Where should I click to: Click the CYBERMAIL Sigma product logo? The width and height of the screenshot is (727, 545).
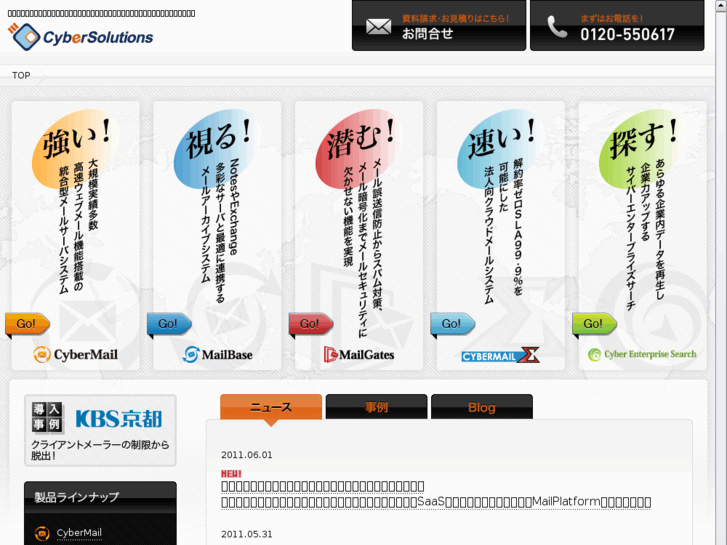(501, 355)
